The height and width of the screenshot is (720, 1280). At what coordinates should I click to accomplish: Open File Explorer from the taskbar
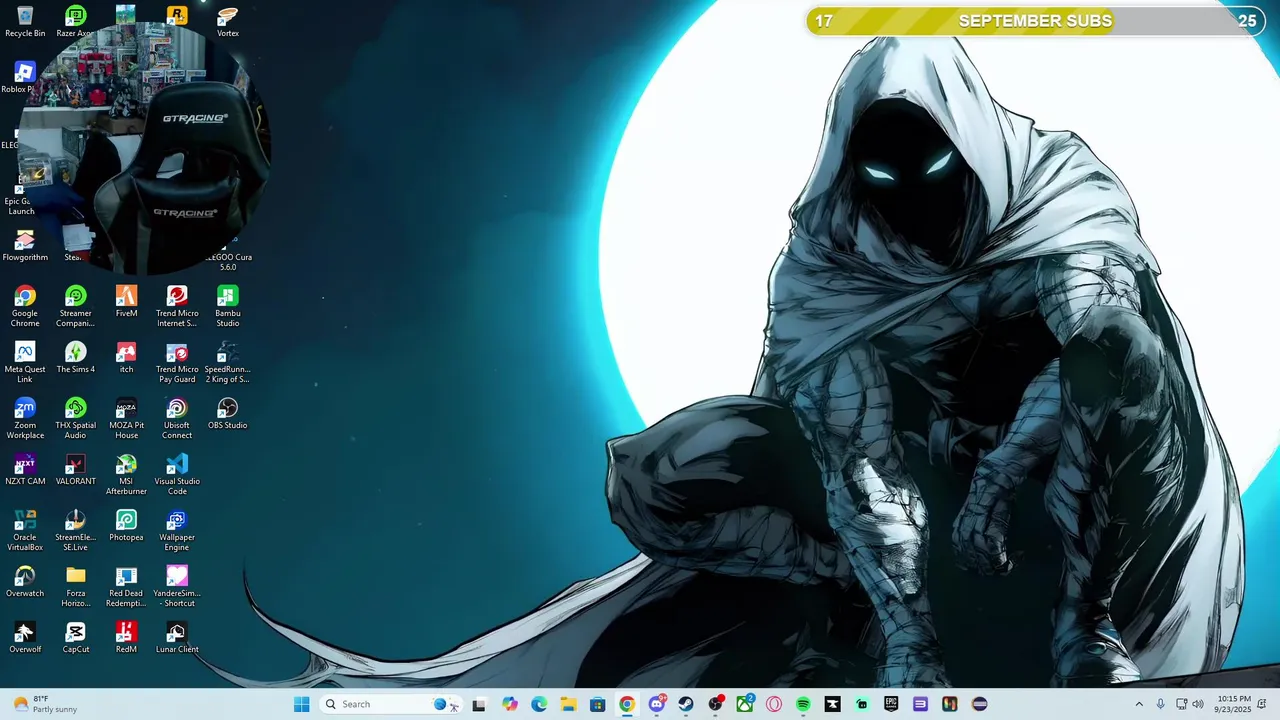568,704
